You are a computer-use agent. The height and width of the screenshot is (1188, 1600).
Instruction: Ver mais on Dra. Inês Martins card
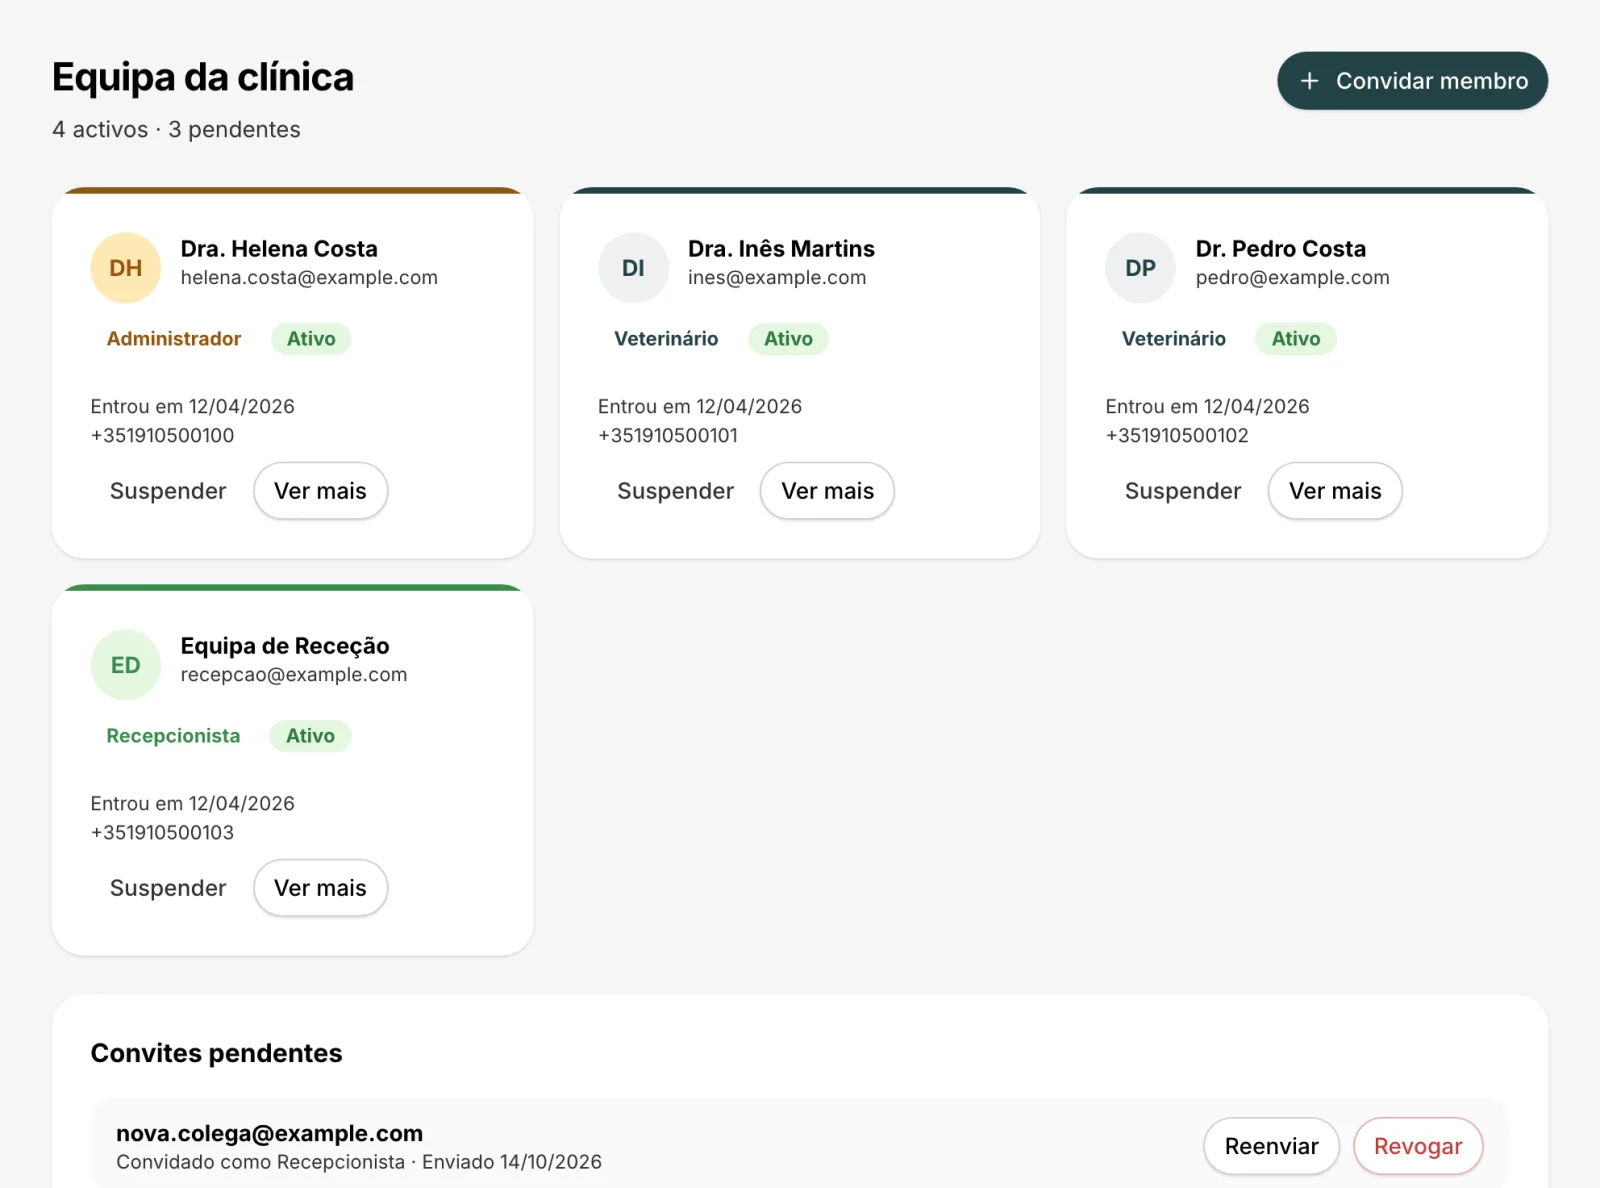[x=827, y=491]
